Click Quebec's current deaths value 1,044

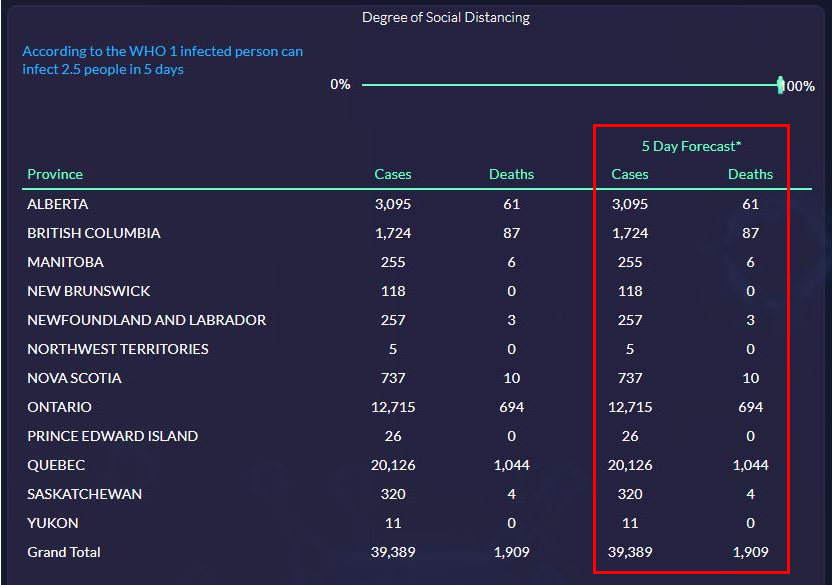(512, 465)
